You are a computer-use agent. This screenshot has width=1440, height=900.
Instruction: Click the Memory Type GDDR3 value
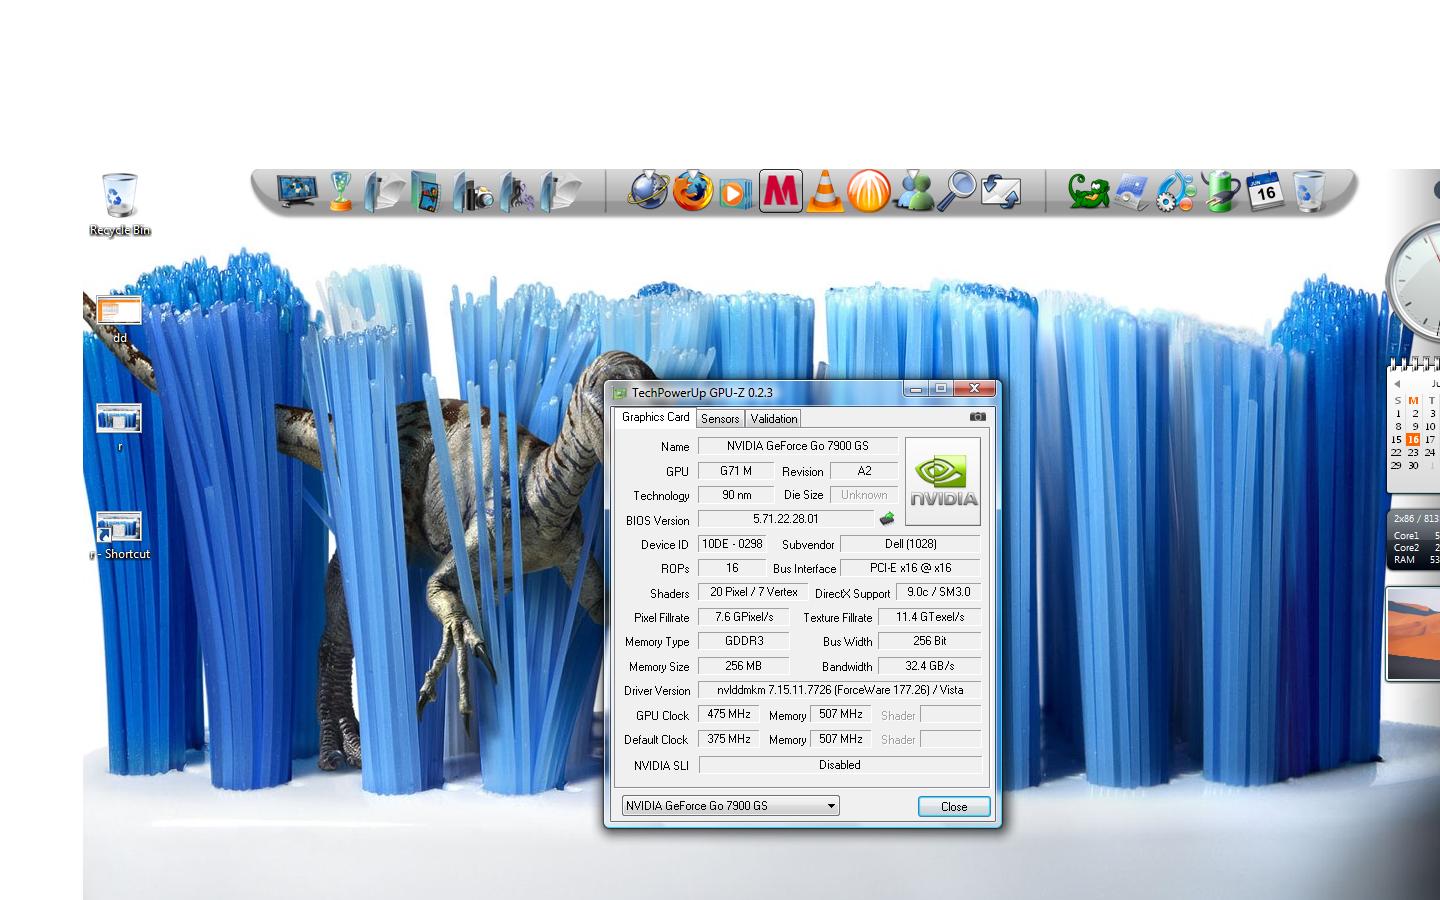pos(744,641)
